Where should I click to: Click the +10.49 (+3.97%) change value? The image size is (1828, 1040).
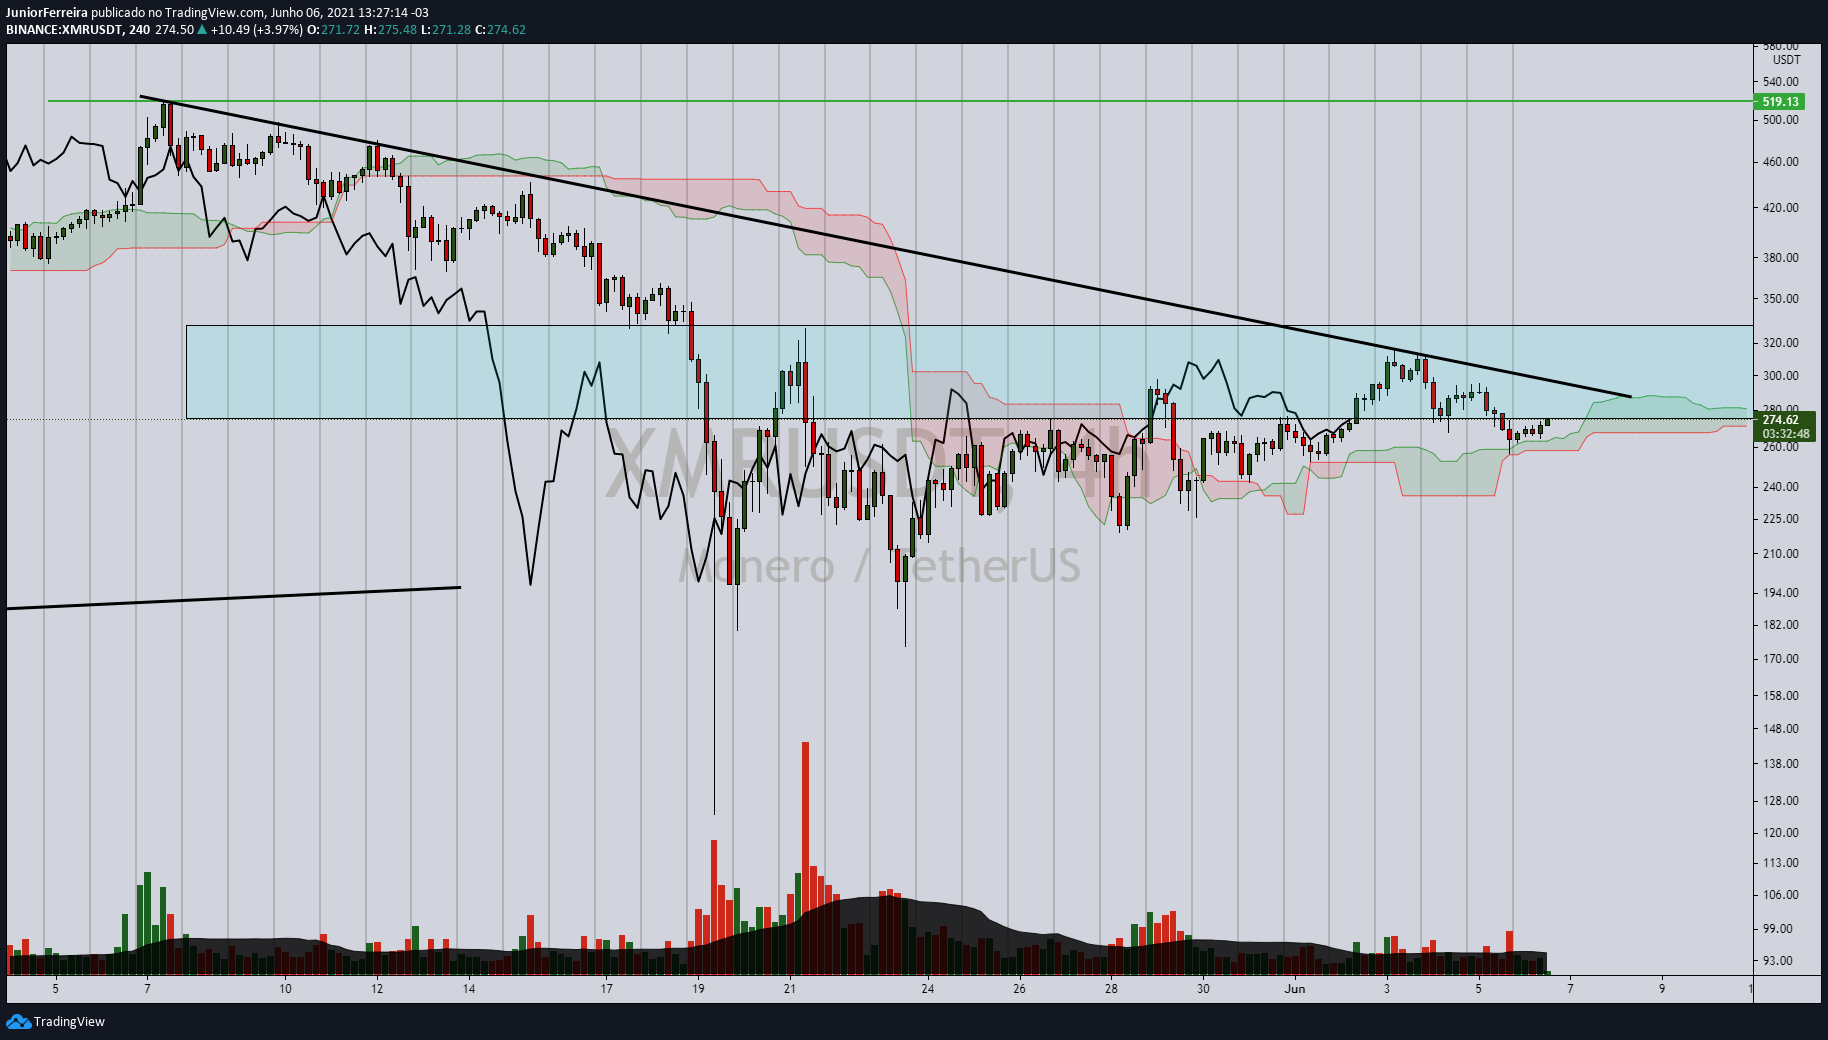pos(256,30)
